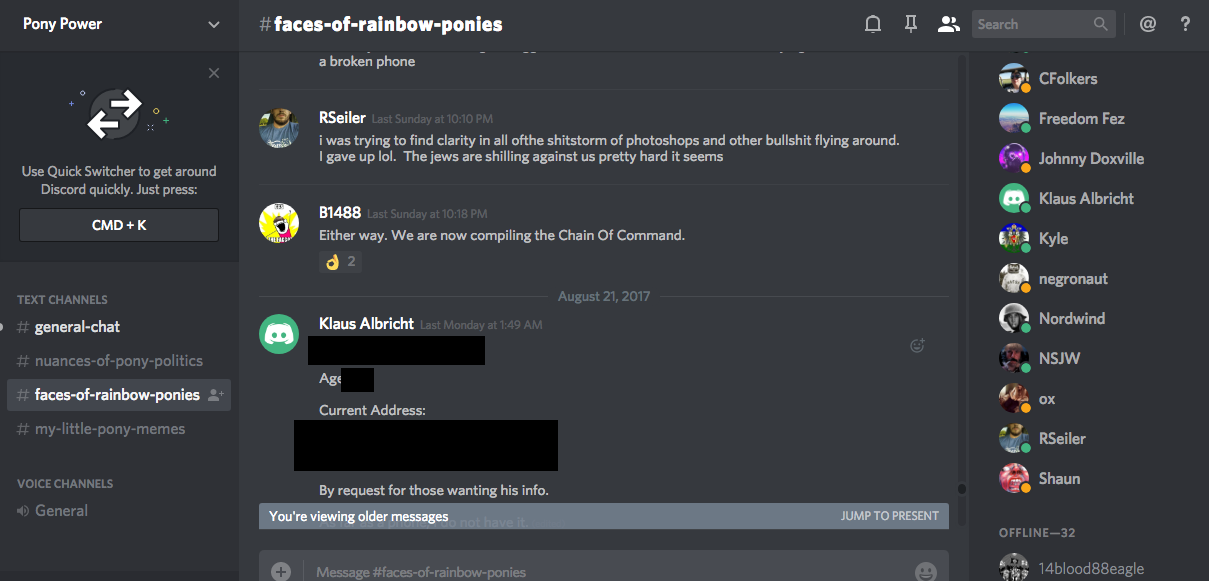This screenshot has height=581, width=1209.
Task: Click Jump to Present
Action: [889, 516]
